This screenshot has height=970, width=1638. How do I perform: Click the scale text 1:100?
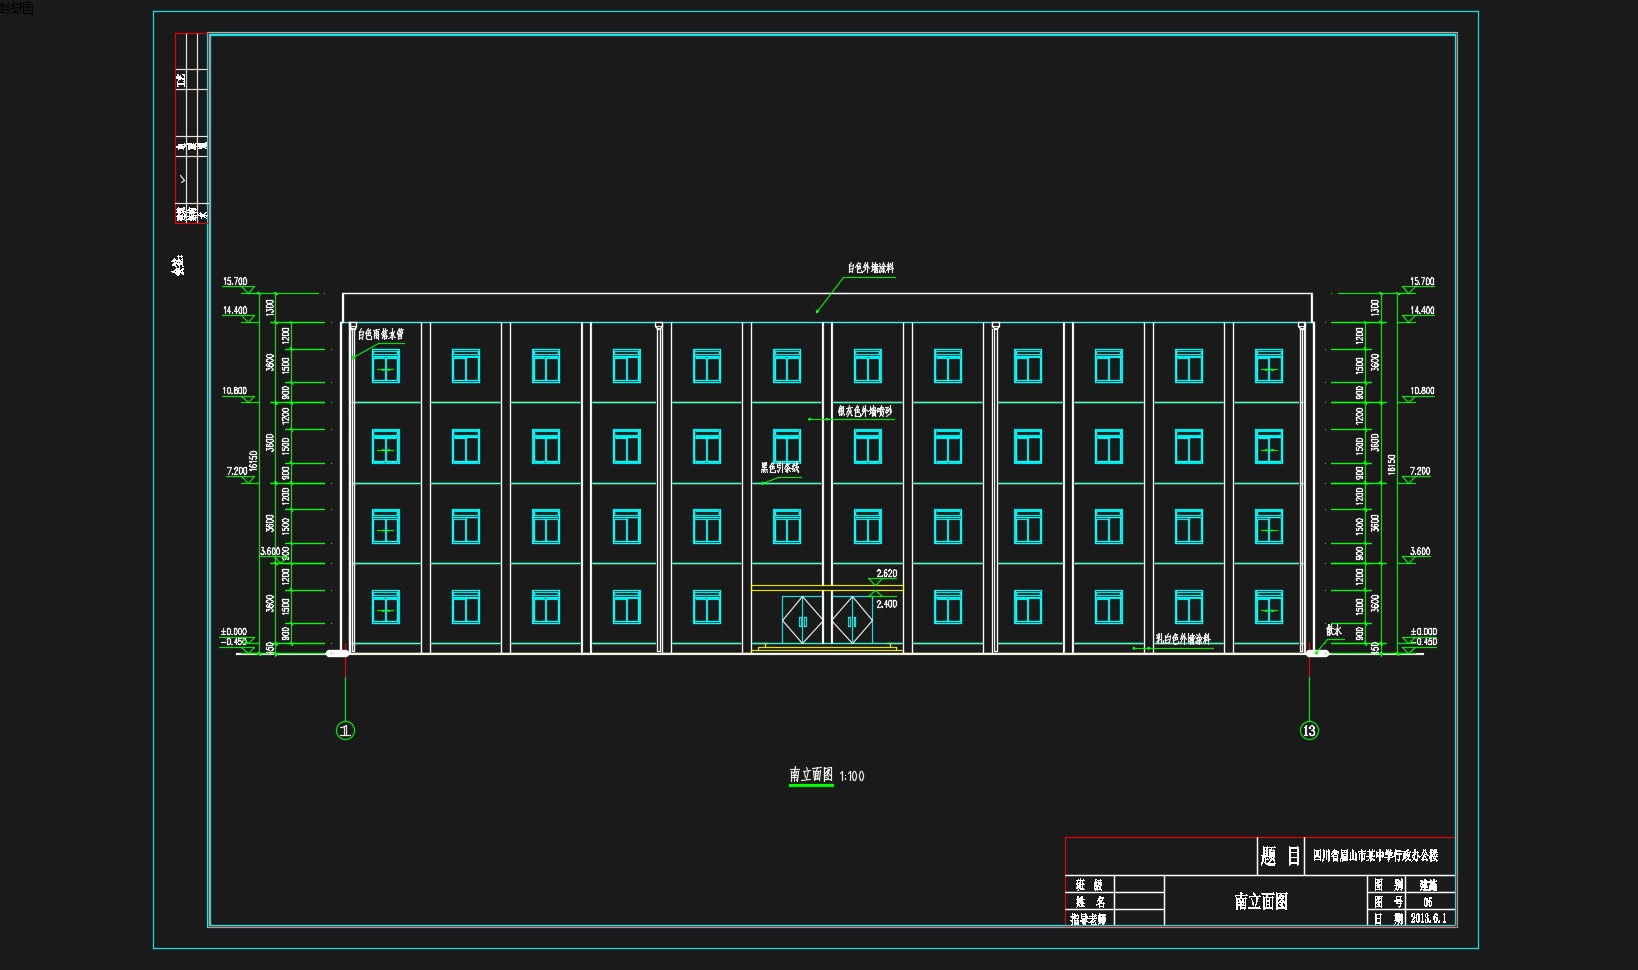tap(852, 776)
